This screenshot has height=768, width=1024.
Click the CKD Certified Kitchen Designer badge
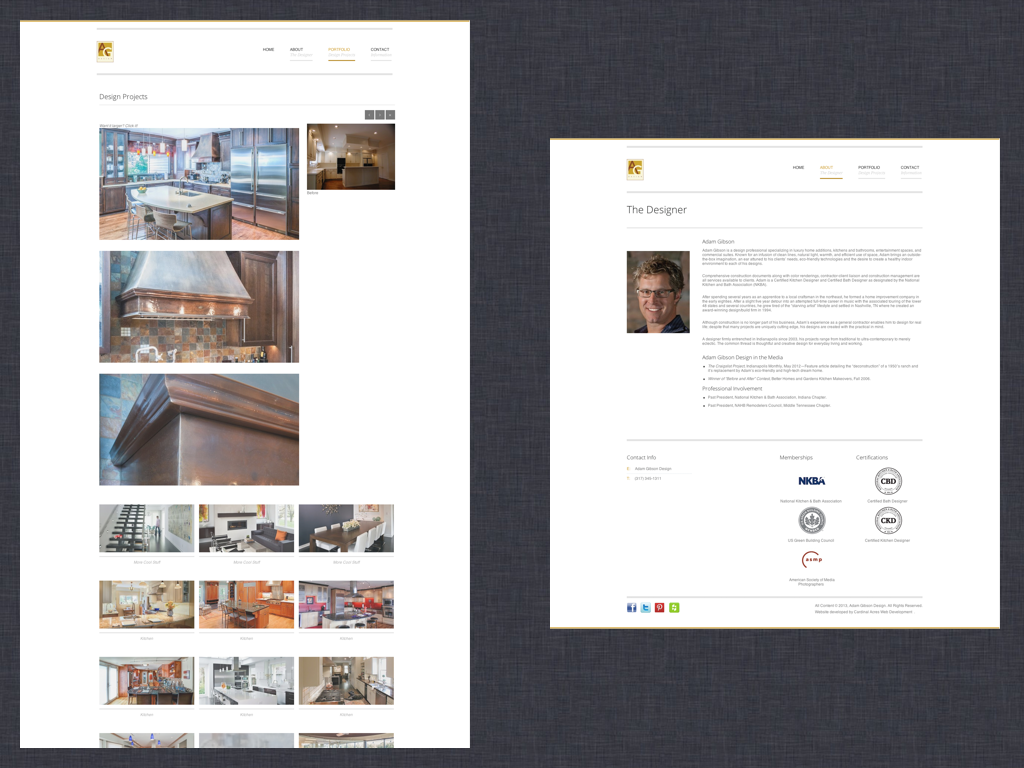click(888, 521)
